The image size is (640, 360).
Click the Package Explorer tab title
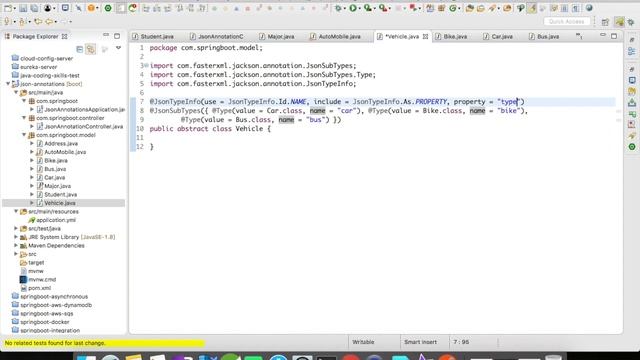36,36
